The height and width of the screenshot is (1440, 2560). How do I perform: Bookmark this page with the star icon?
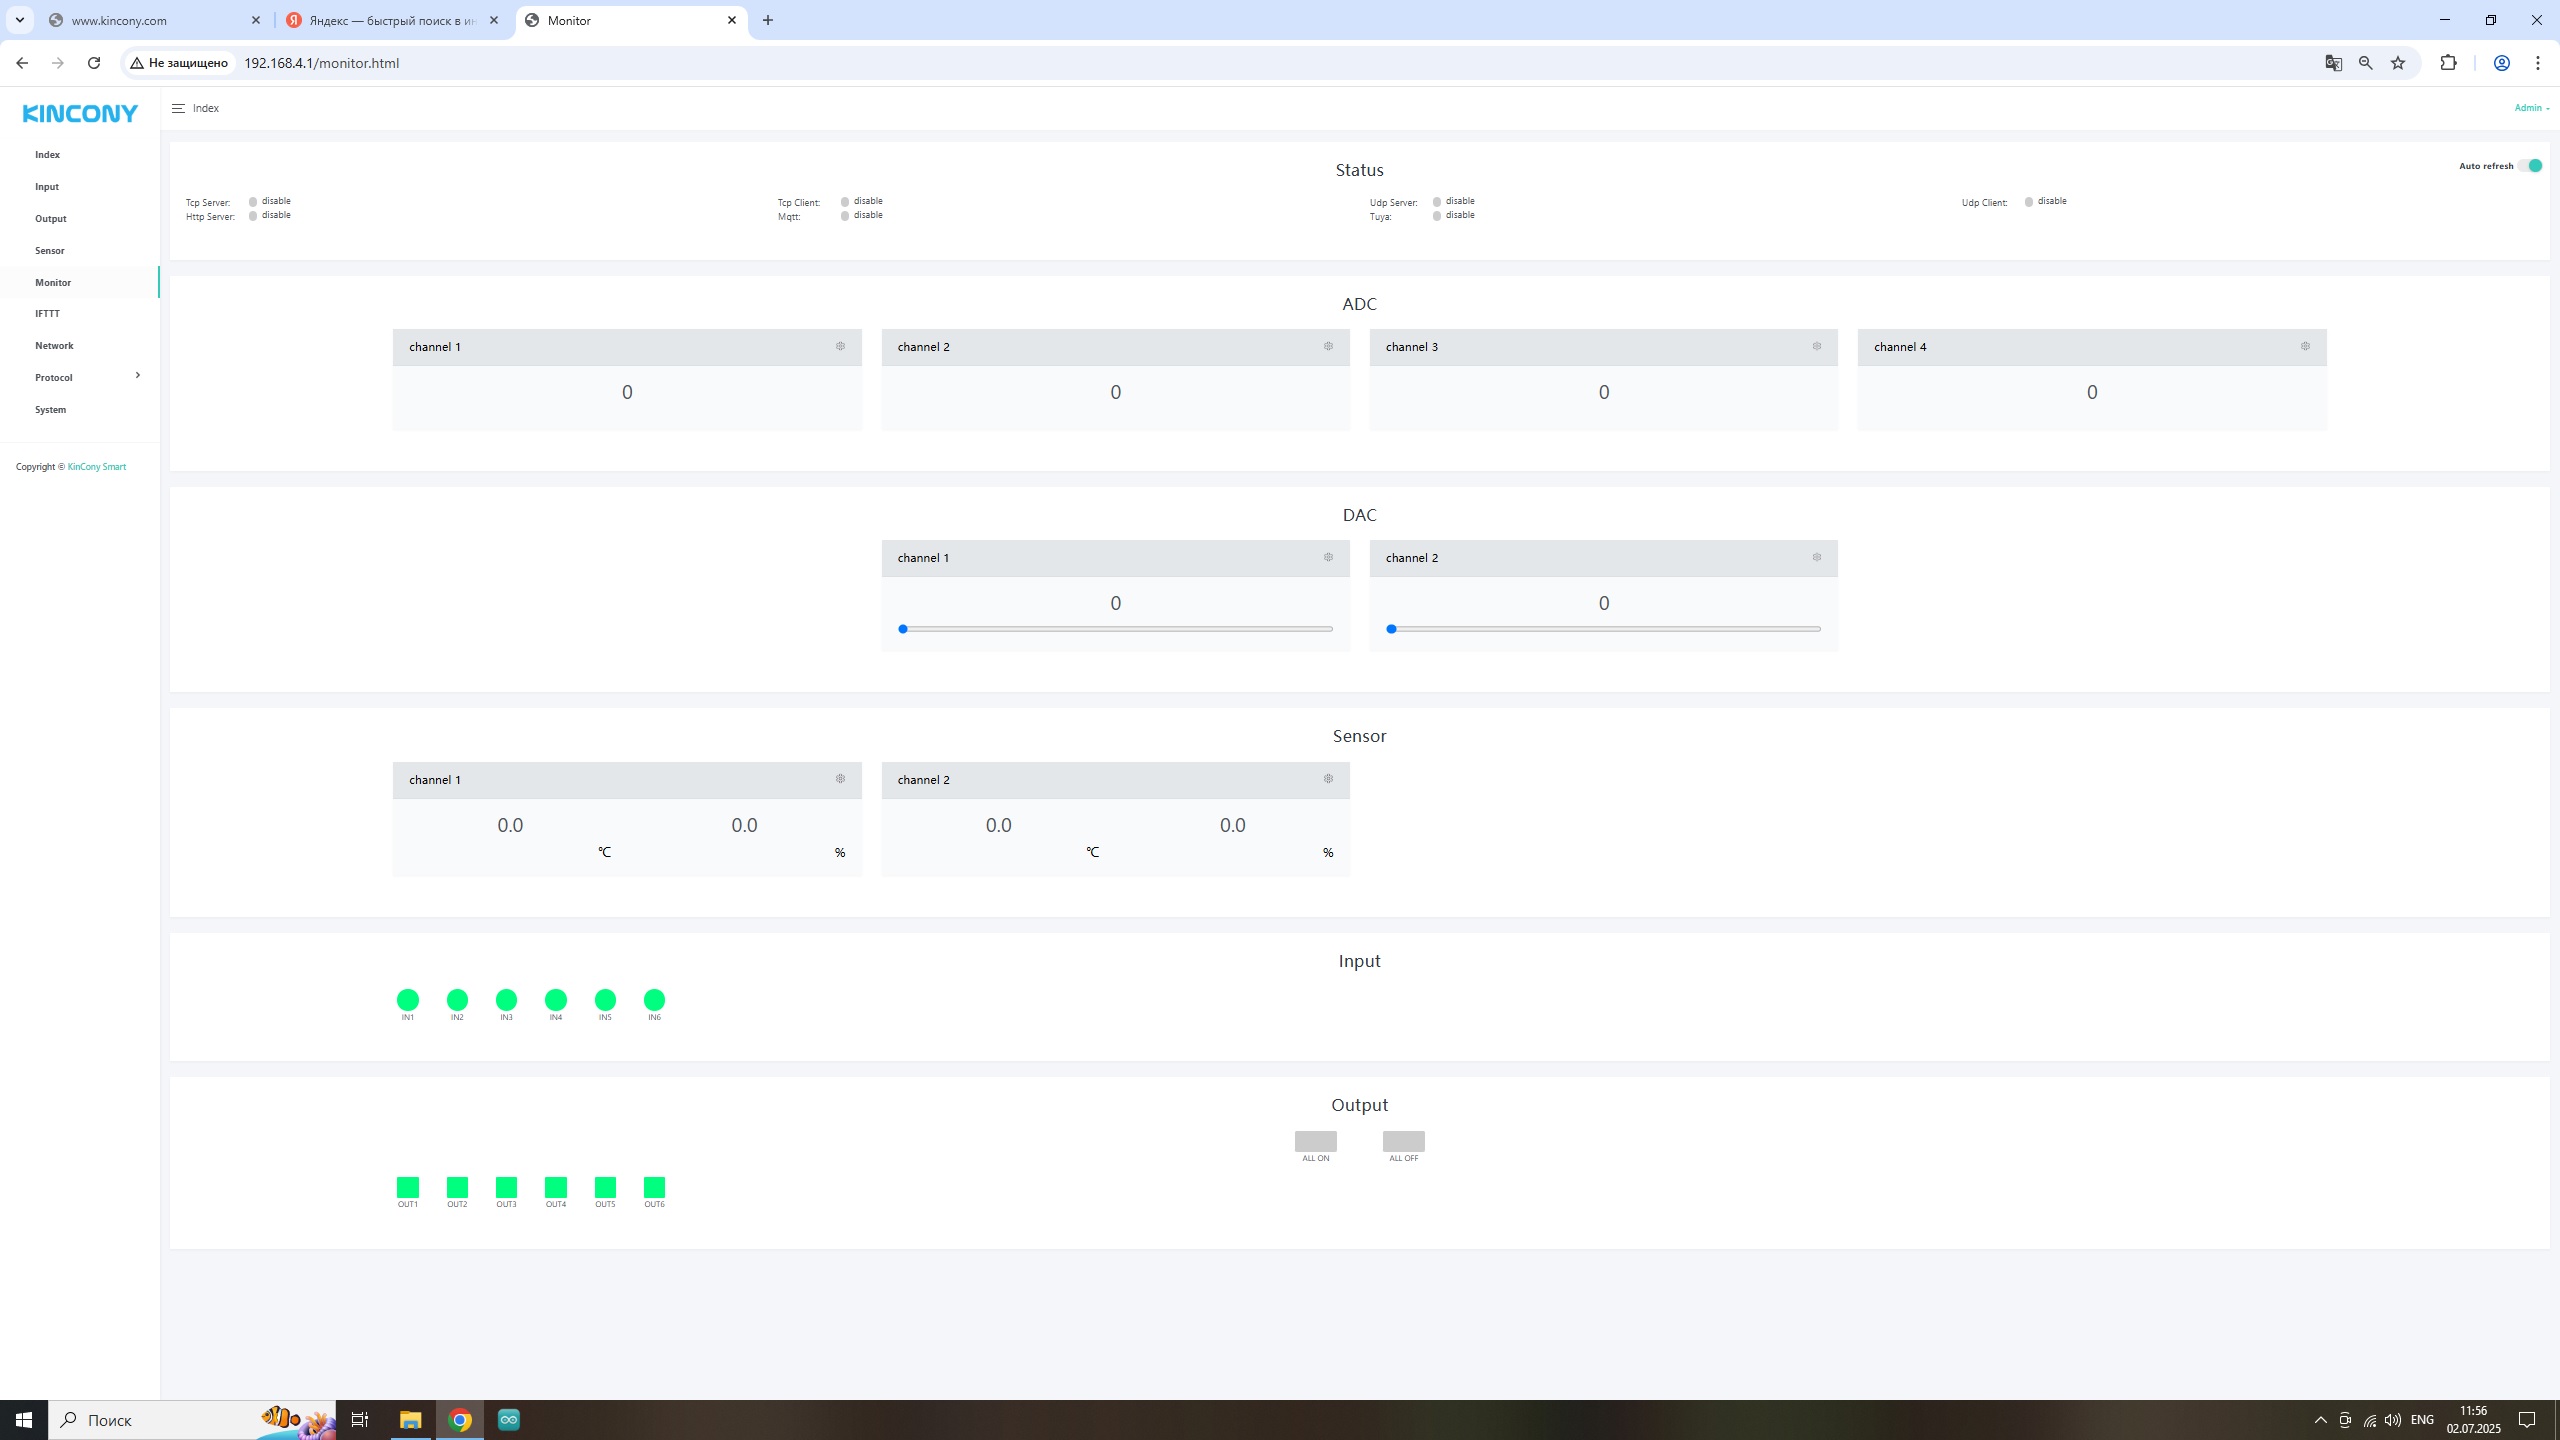2397,63
